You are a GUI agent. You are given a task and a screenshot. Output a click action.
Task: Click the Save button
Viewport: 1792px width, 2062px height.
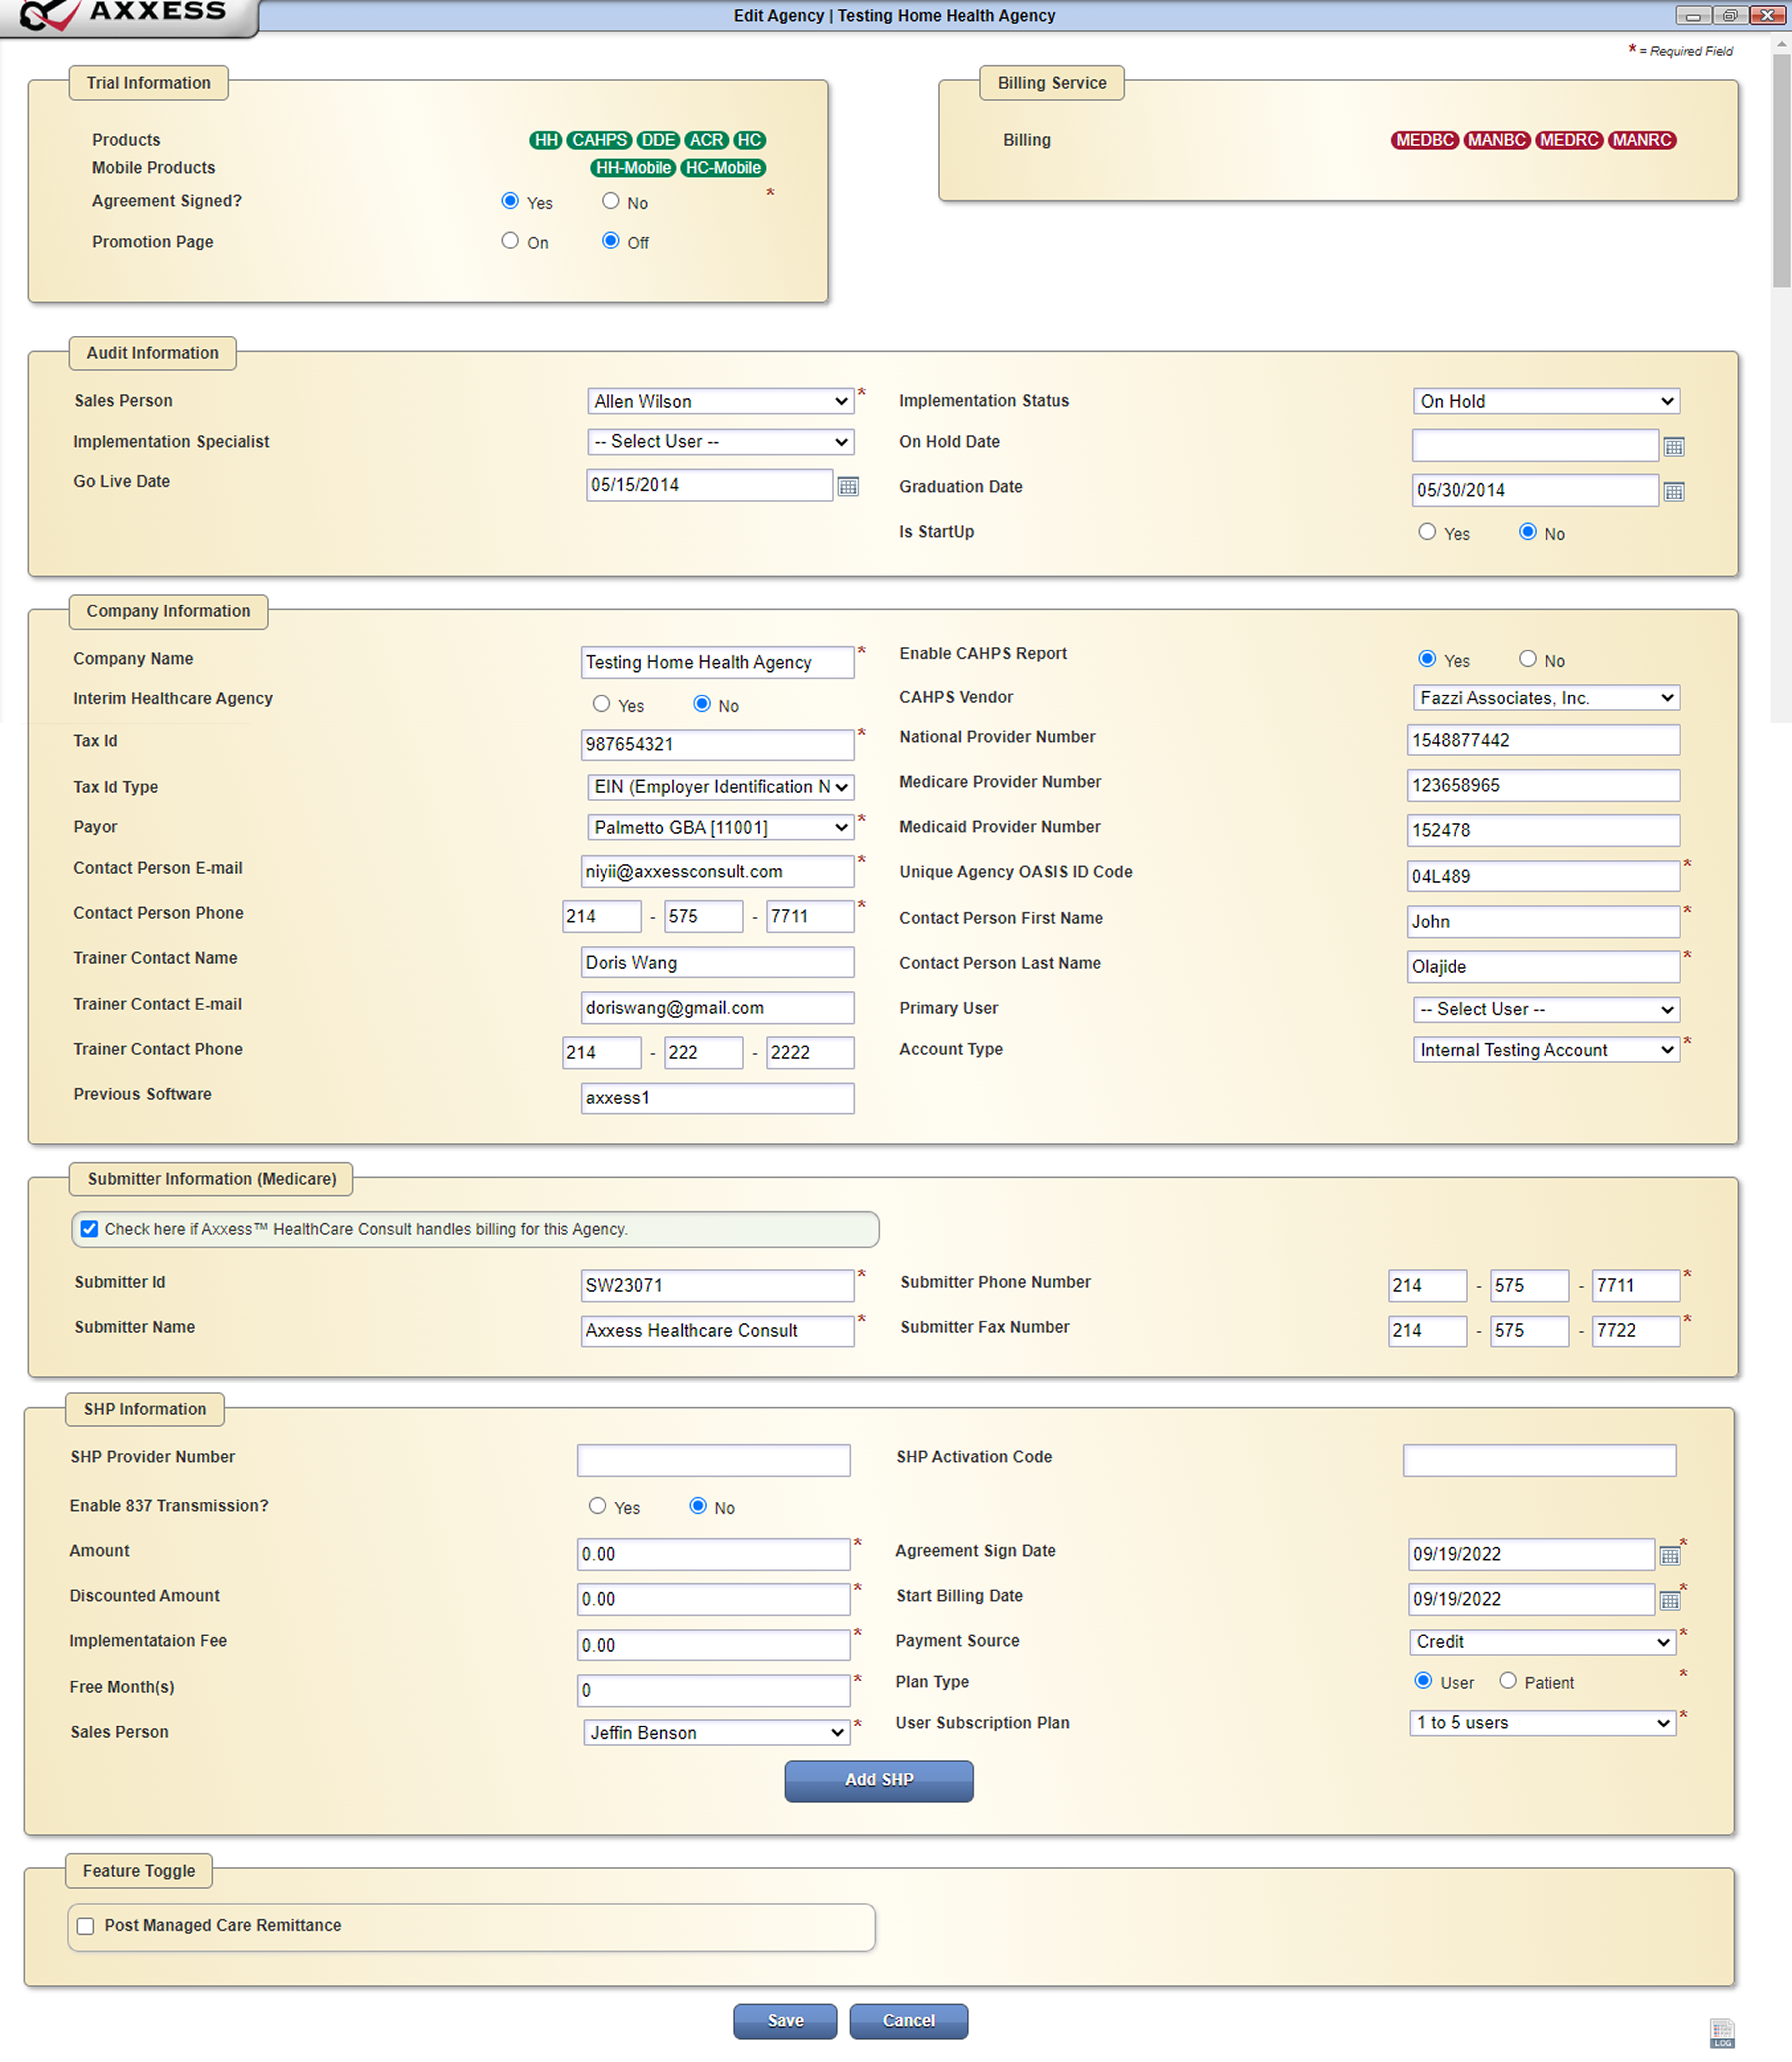[x=785, y=2021]
